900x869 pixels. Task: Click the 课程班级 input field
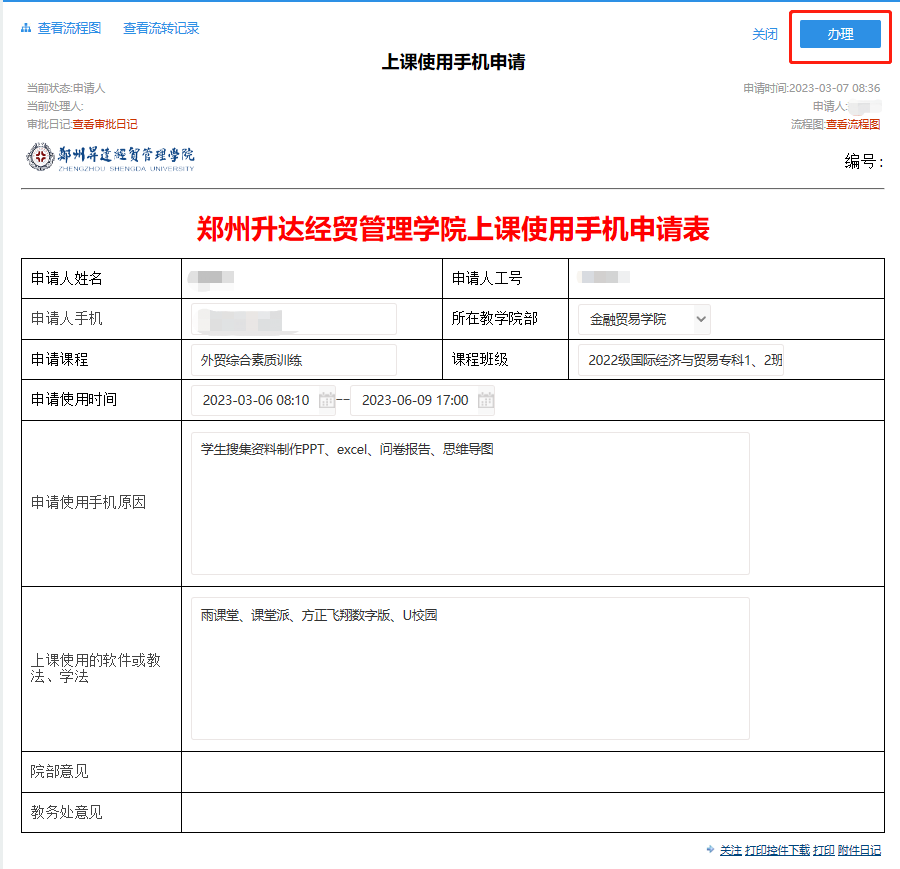[x=681, y=360]
